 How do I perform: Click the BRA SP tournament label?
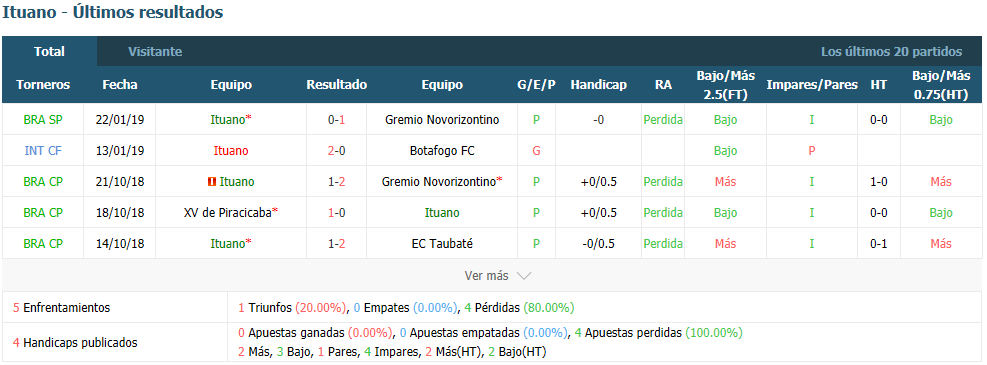[43, 120]
